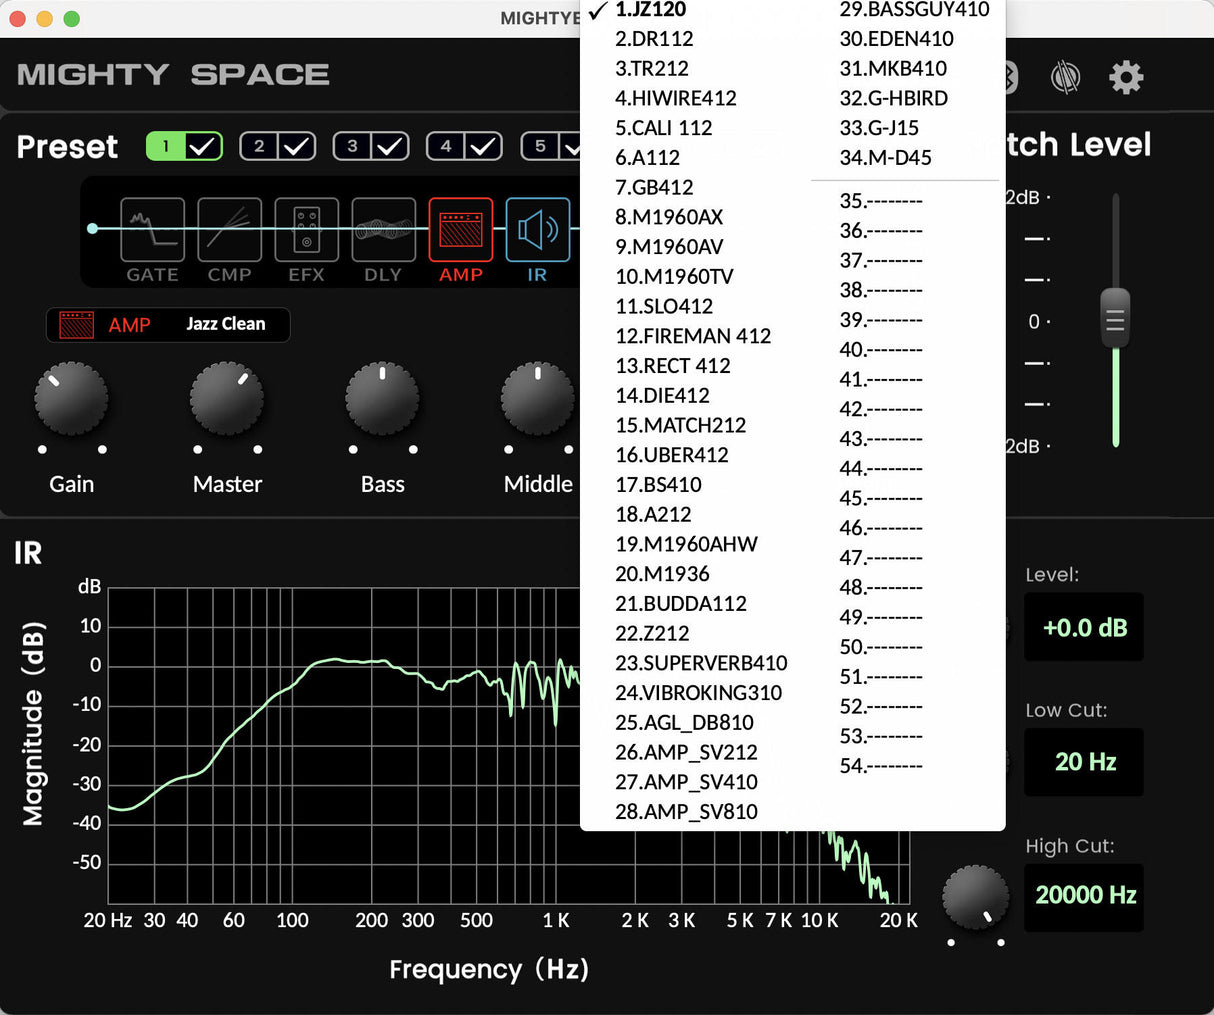
Task: Click the High Cut 20000 Hz field
Action: pyautogui.click(x=1084, y=895)
